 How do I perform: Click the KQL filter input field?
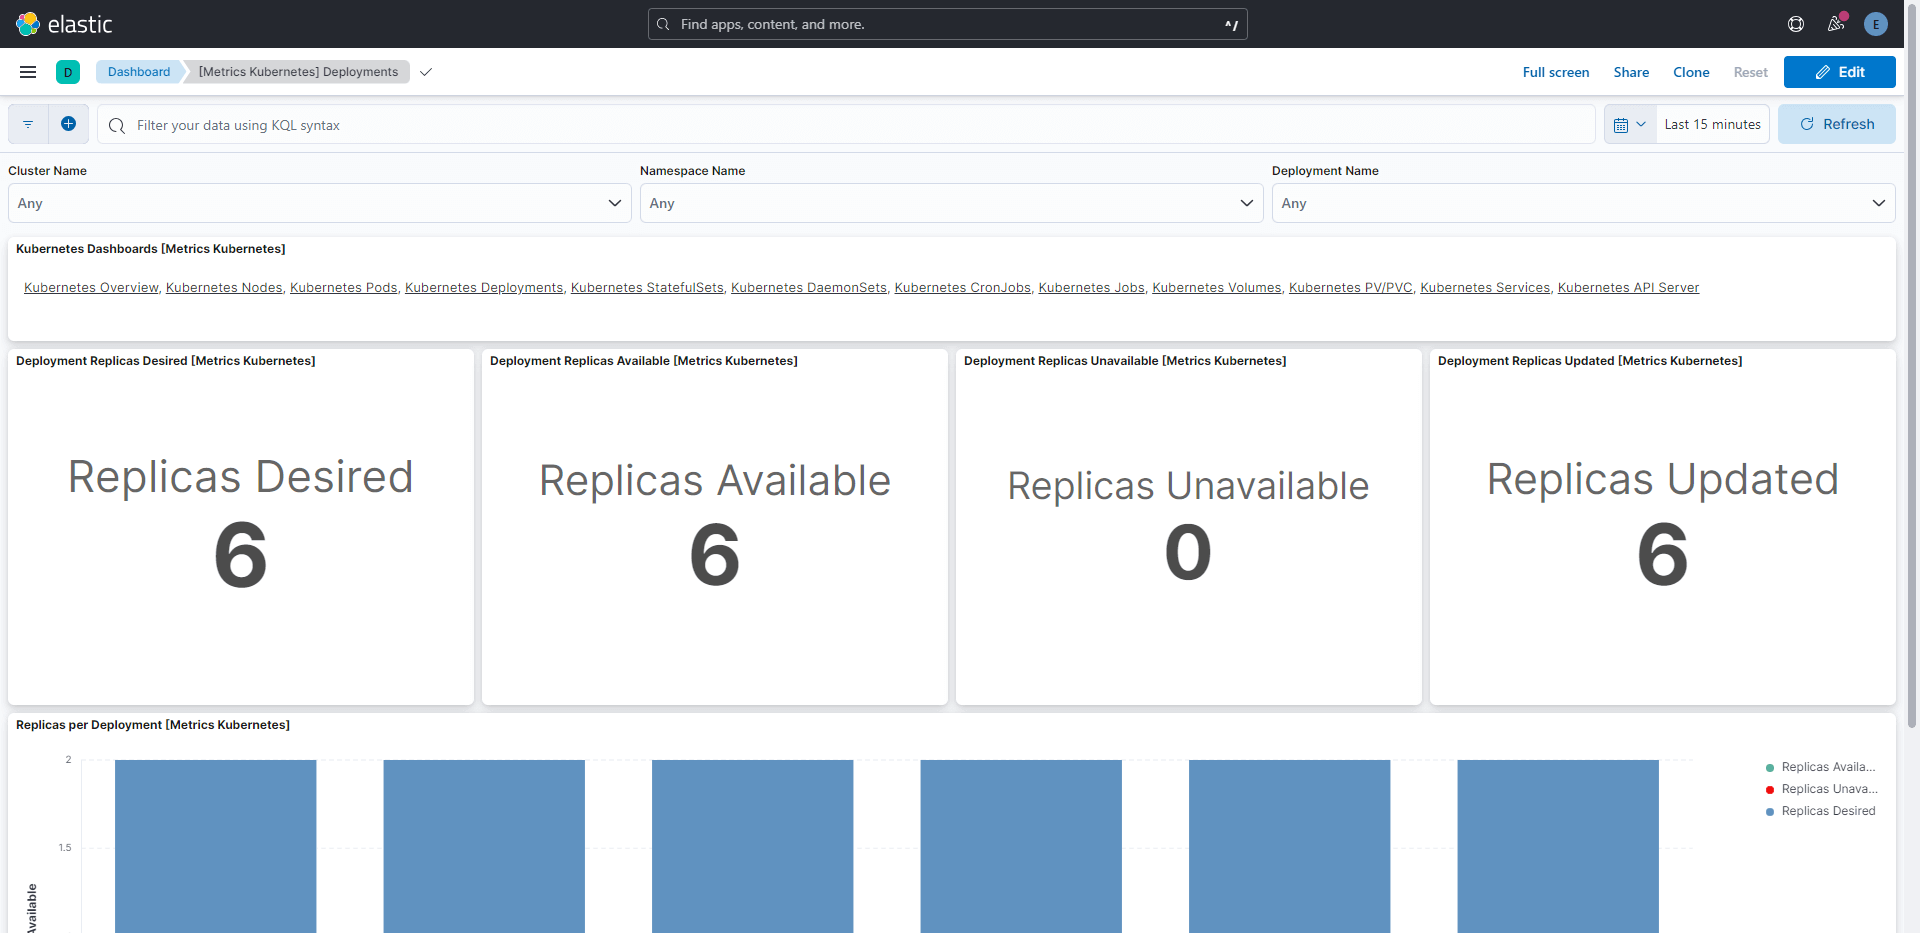pyautogui.click(x=846, y=124)
